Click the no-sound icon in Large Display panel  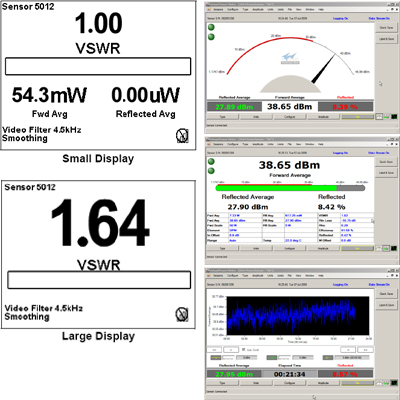(x=182, y=314)
